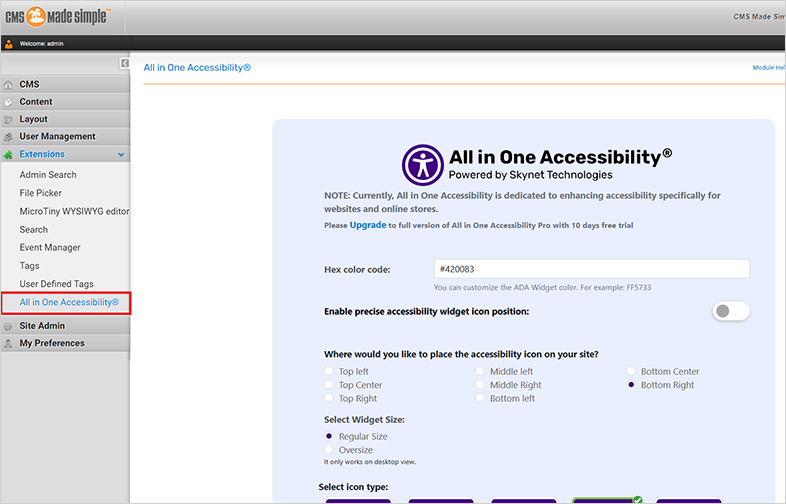Image resolution: width=786 pixels, height=504 pixels.
Task: Click the Layout menu icon
Action: pos(8,119)
